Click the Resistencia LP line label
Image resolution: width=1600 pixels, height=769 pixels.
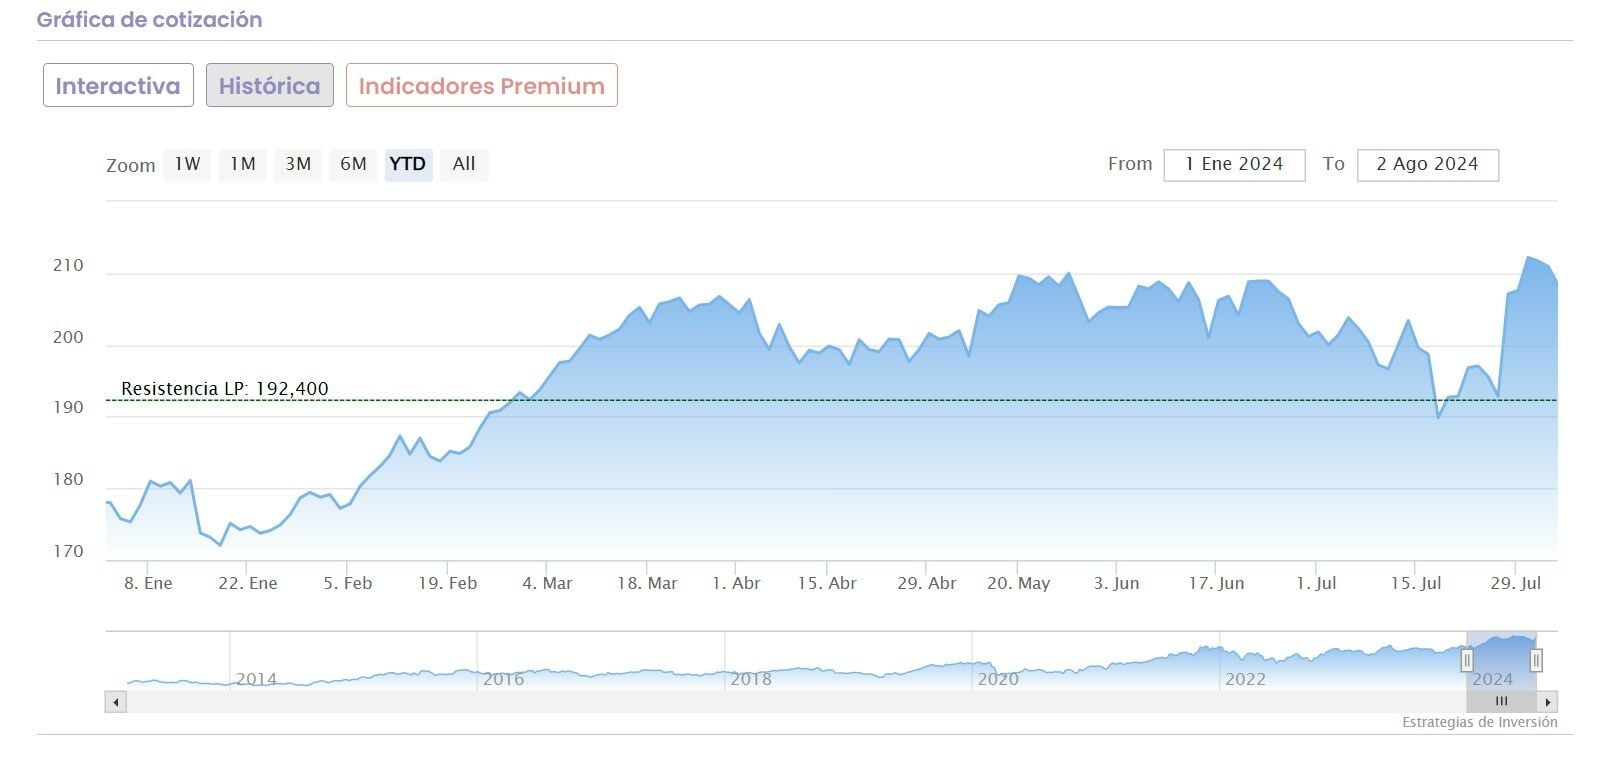click(224, 389)
